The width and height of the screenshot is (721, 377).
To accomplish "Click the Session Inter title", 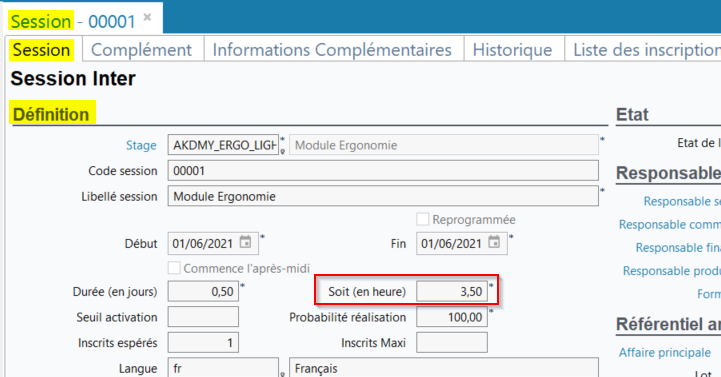I will click(73, 78).
